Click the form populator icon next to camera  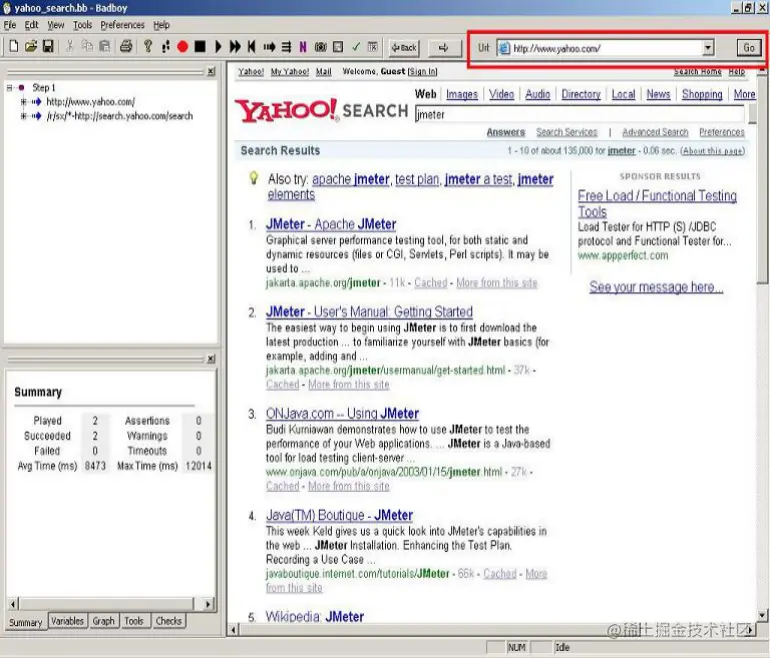[338, 47]
